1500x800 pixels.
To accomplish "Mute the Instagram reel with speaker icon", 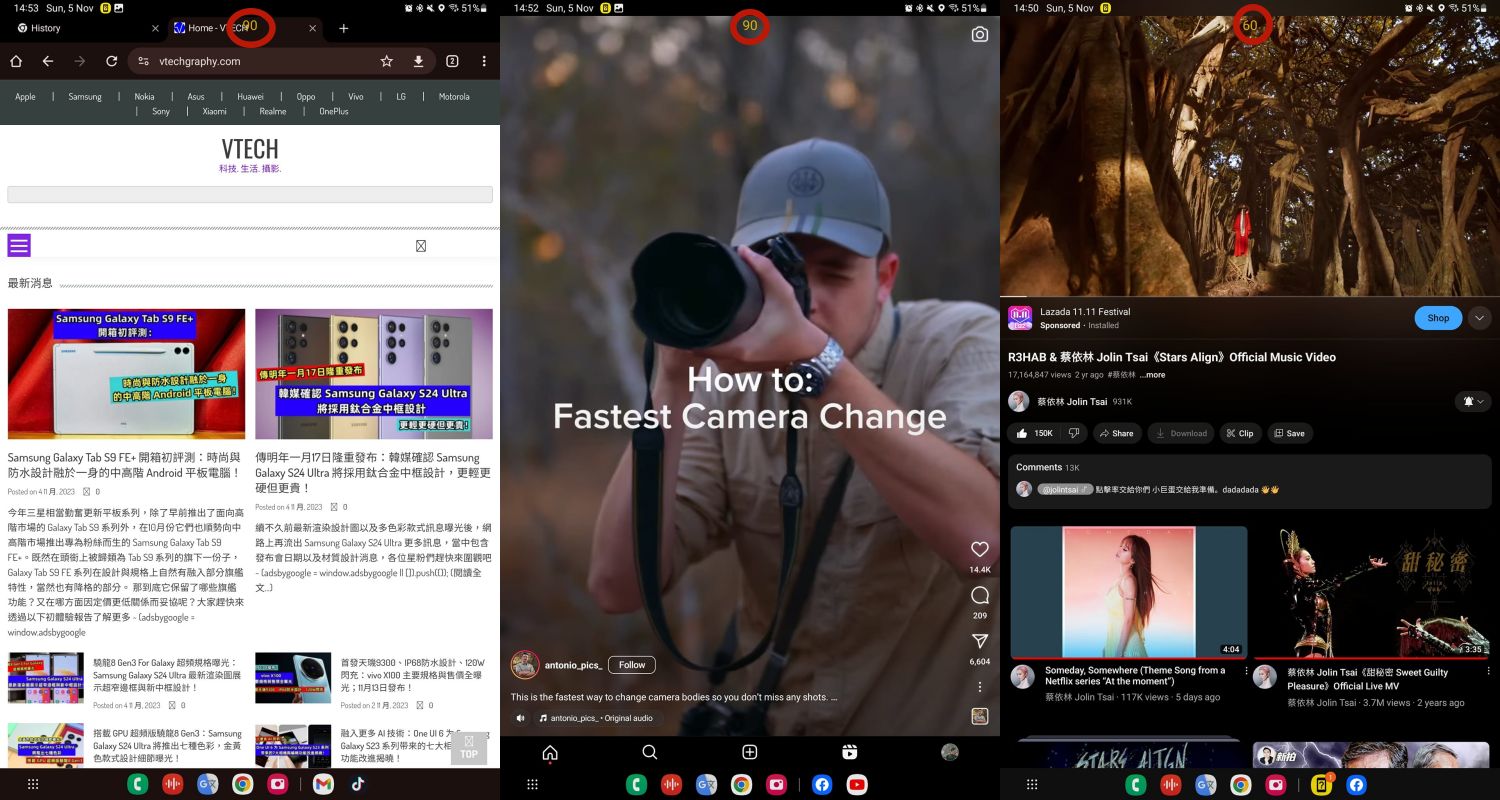I will click(521, 718).
